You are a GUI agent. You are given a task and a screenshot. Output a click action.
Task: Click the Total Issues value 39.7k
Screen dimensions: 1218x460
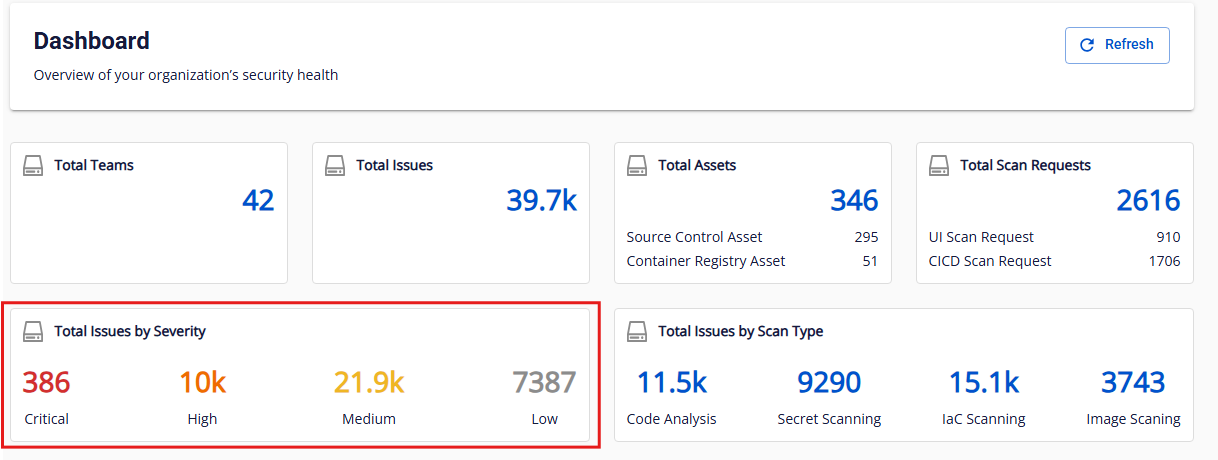tap(541, 201)
